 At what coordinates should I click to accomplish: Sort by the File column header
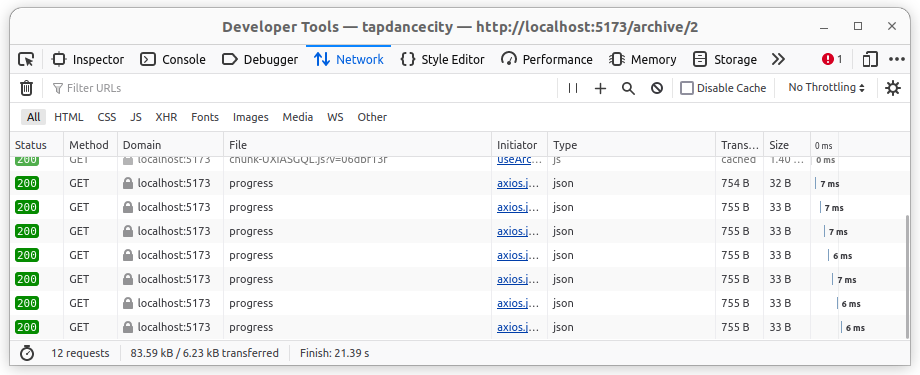point(357,145)
